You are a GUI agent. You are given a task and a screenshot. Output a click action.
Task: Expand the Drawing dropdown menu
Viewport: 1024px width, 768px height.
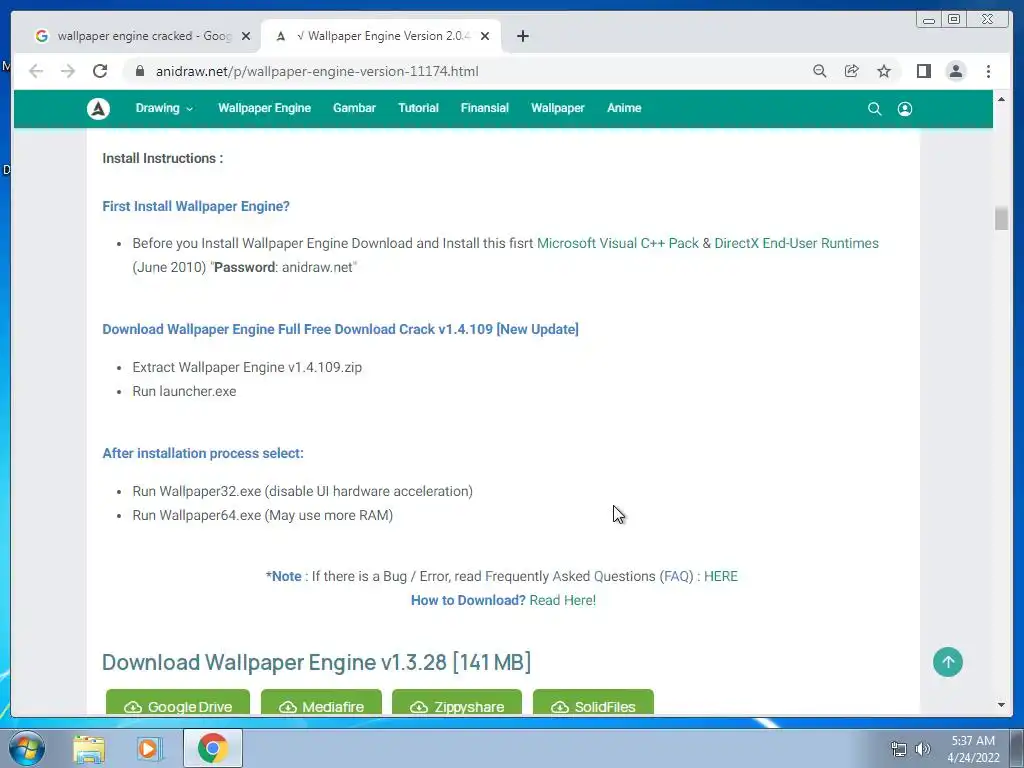point(164,108)
